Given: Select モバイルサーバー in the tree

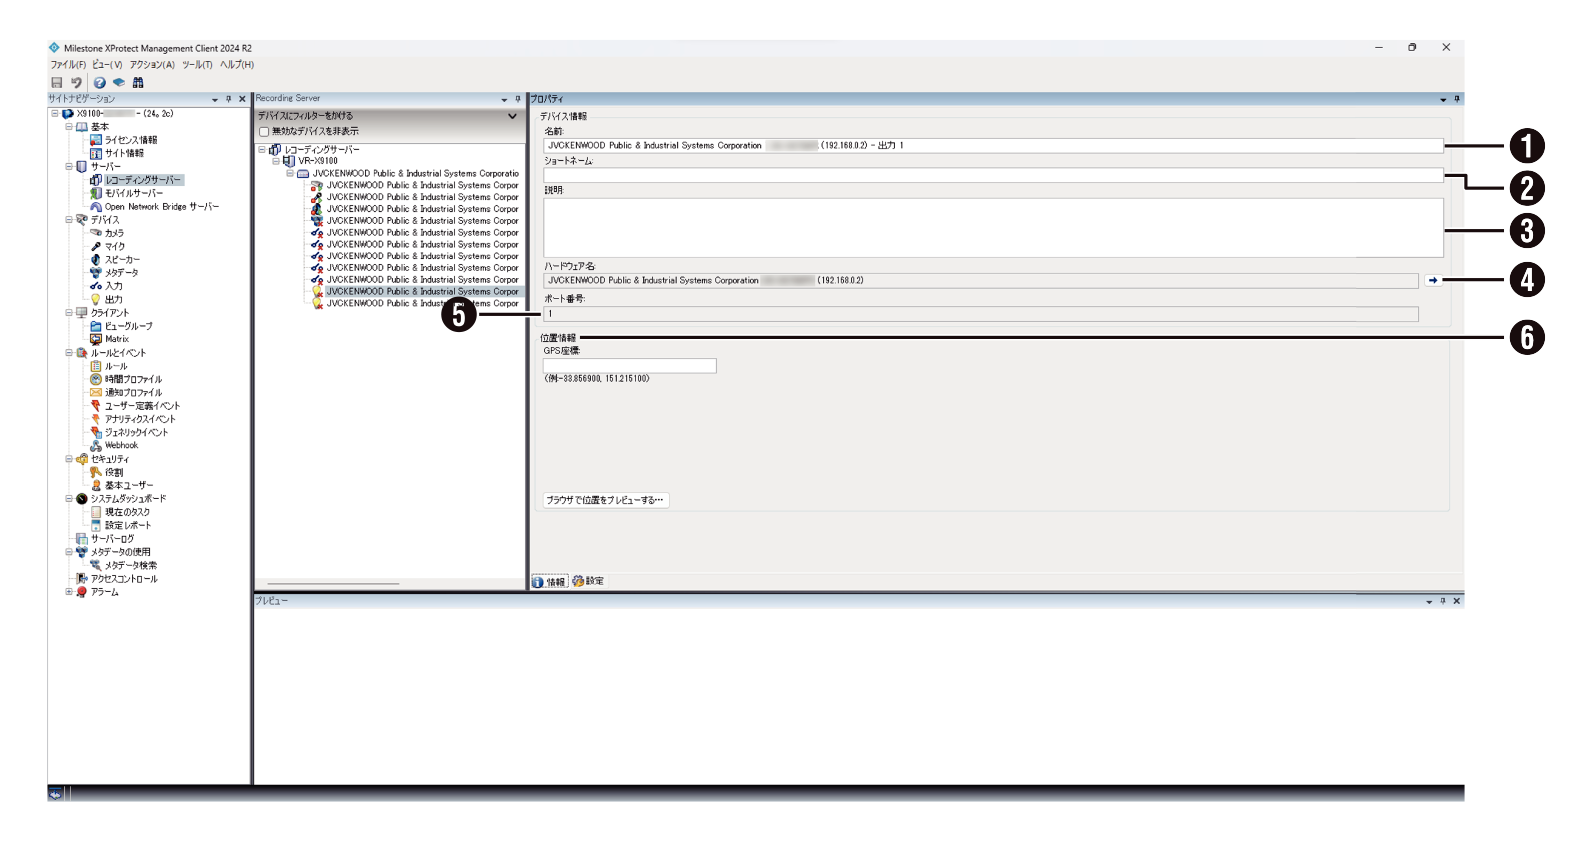Looking at the screenshot, I should click(x=134, y=193).
